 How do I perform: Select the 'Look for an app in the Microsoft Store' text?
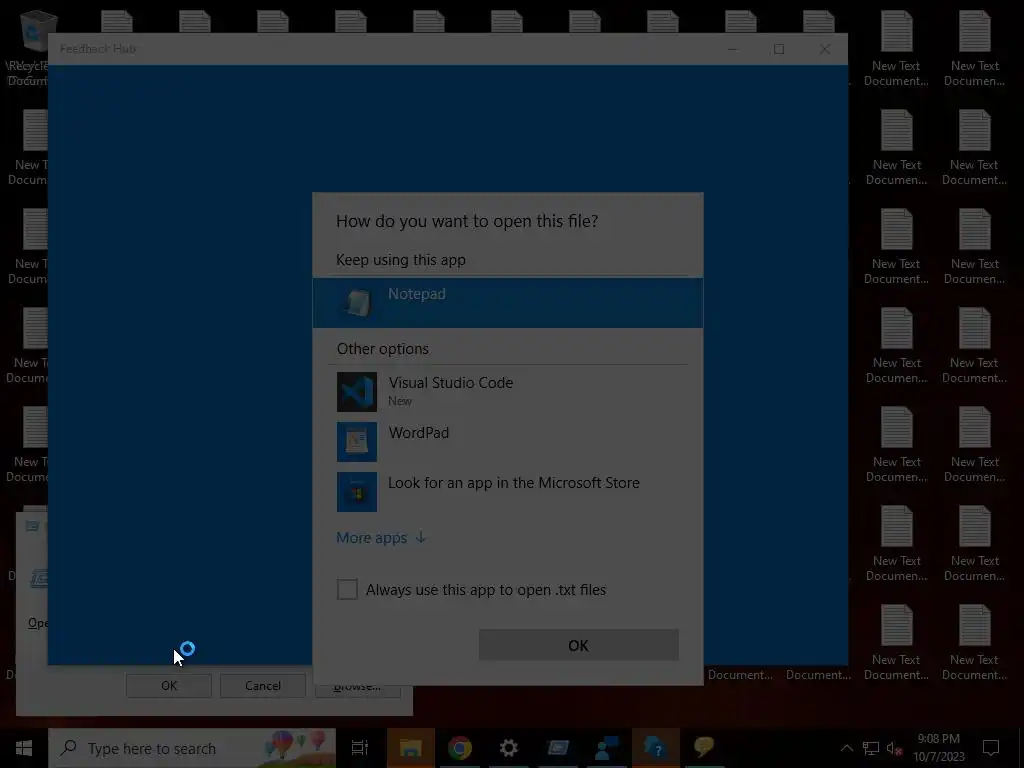click(x=514, y=483)
